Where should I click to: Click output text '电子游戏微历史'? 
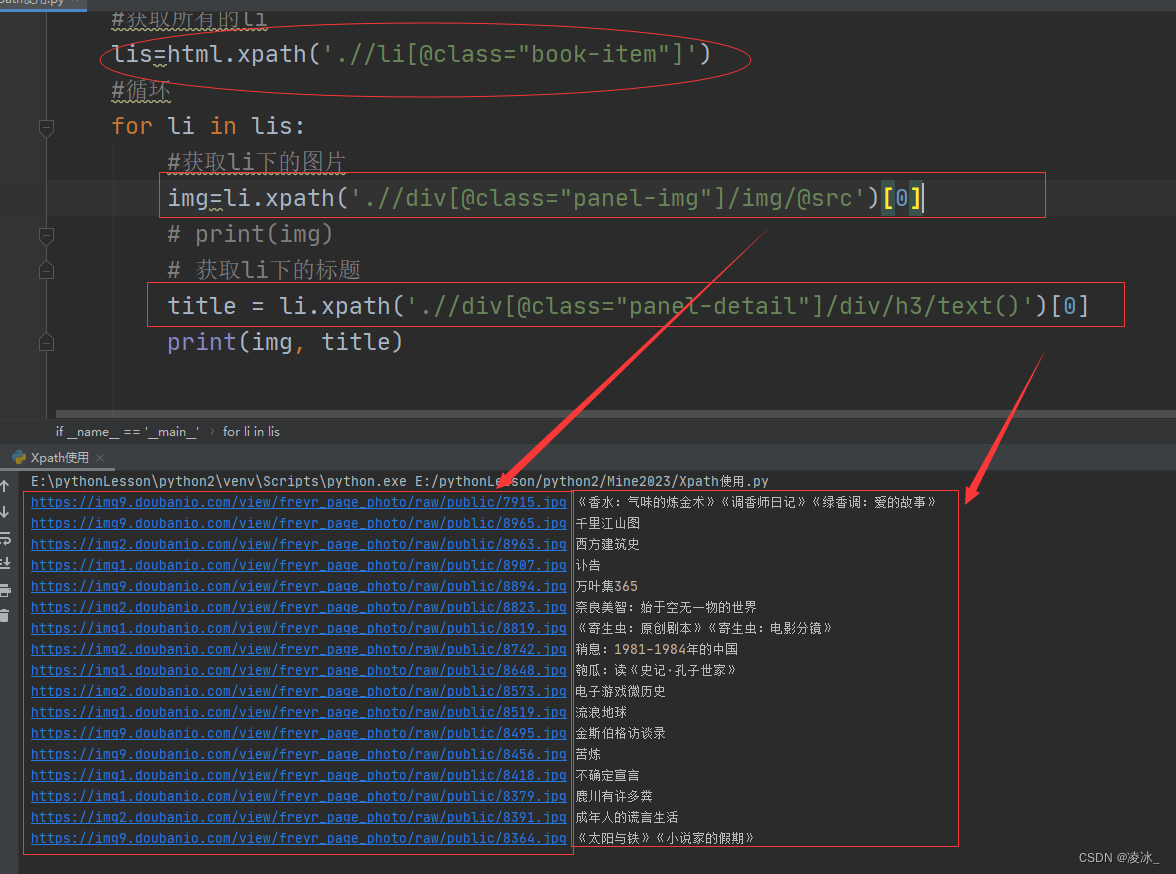pos(620,691)
